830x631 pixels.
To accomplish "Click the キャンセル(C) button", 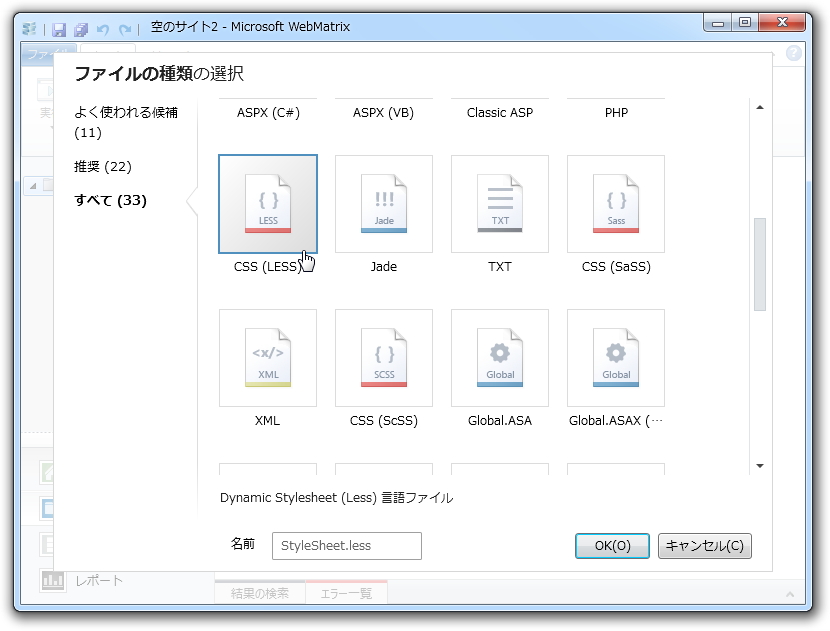I will coord(705,546).
